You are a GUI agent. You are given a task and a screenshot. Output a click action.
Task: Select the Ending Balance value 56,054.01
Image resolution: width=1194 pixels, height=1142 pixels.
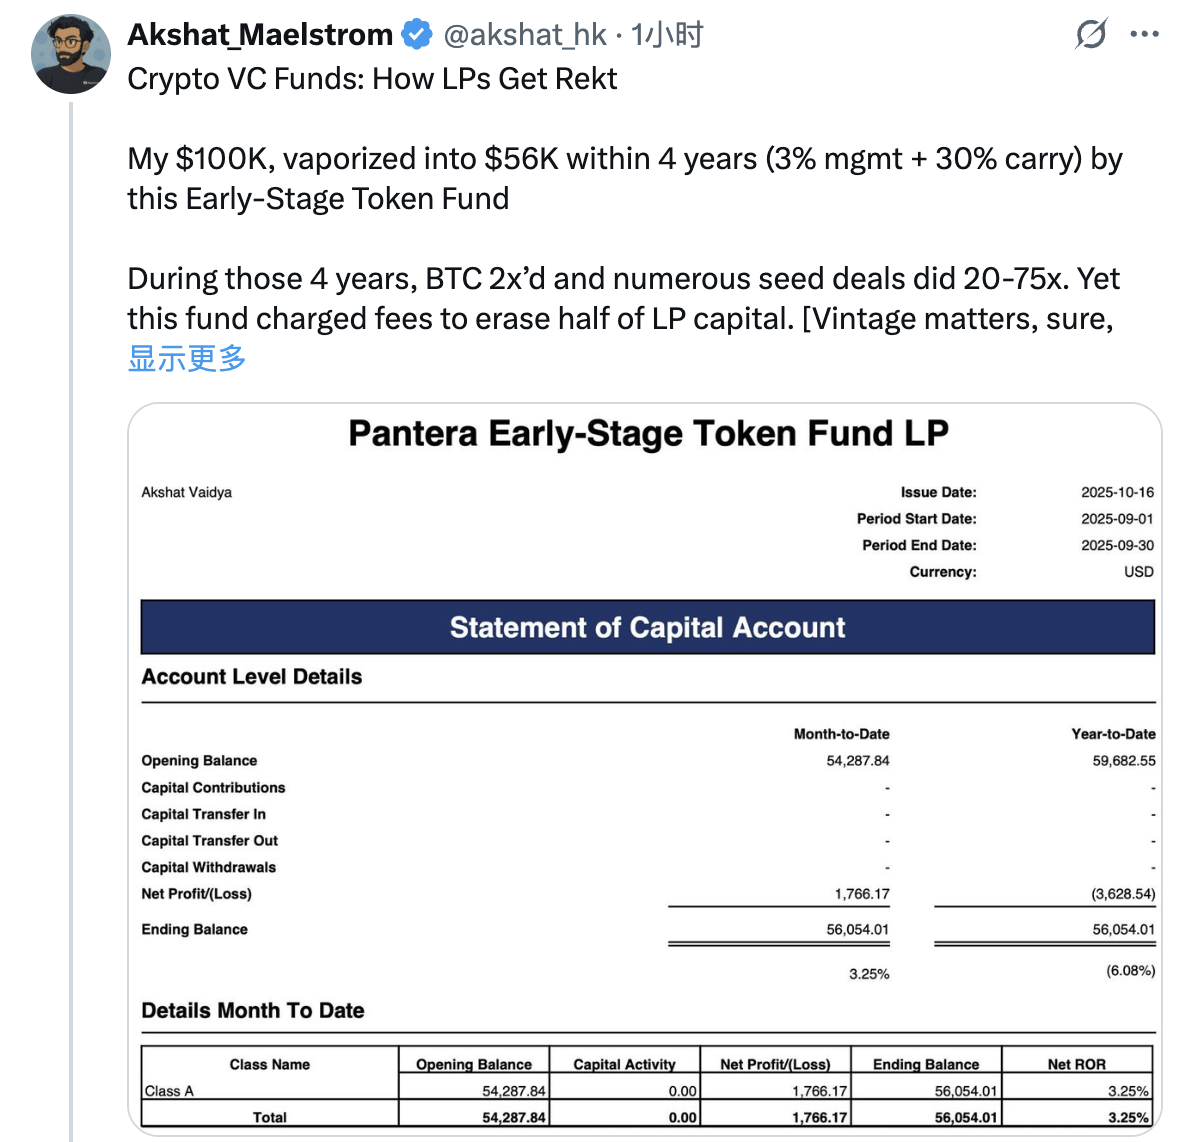[x=858, y=929]
